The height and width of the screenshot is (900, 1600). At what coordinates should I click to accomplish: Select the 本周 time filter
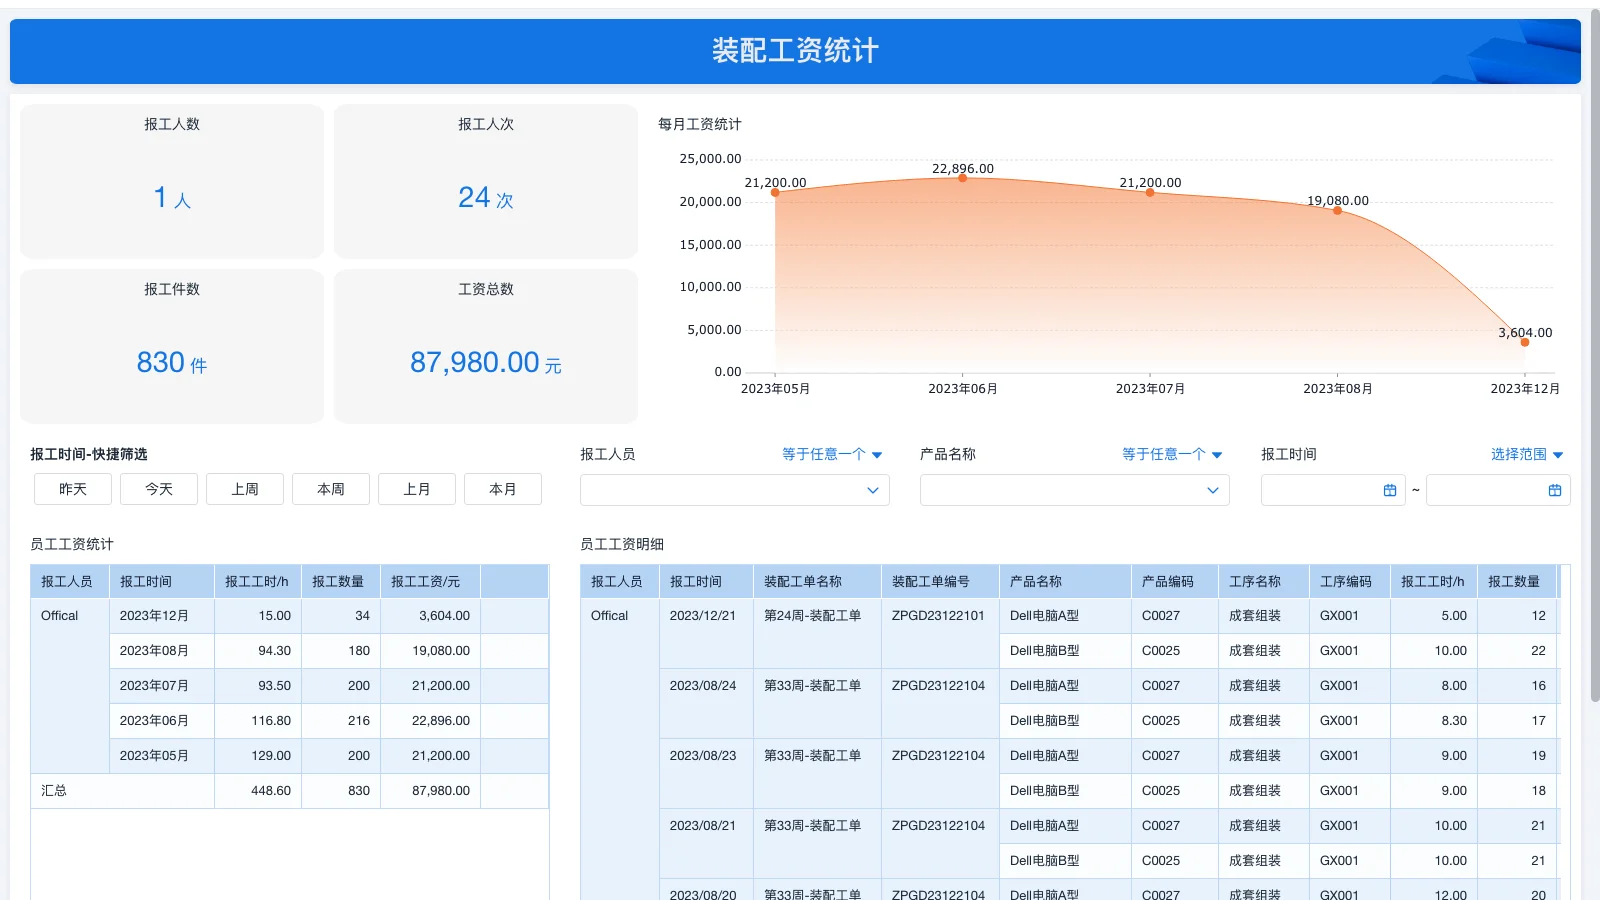coord(330,489)
